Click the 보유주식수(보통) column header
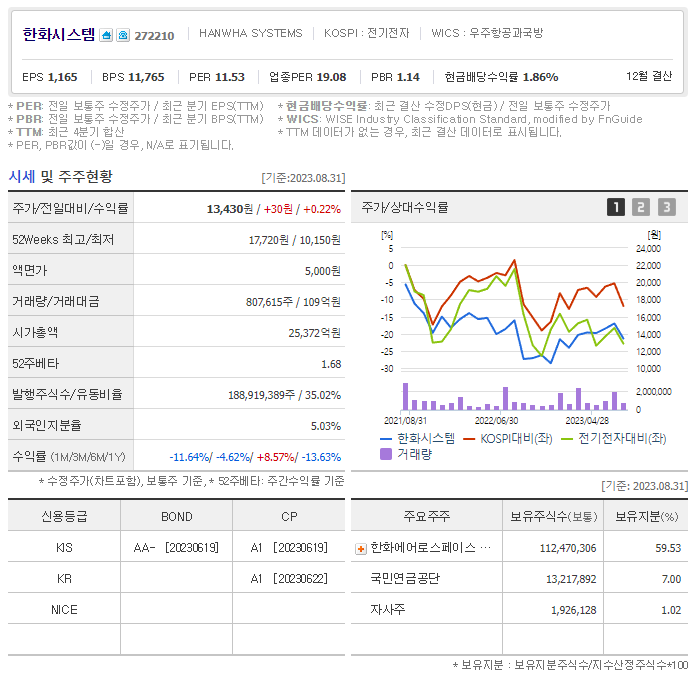Image resolution: width=699 pixels, height=678 pixels. pos(553,517)
